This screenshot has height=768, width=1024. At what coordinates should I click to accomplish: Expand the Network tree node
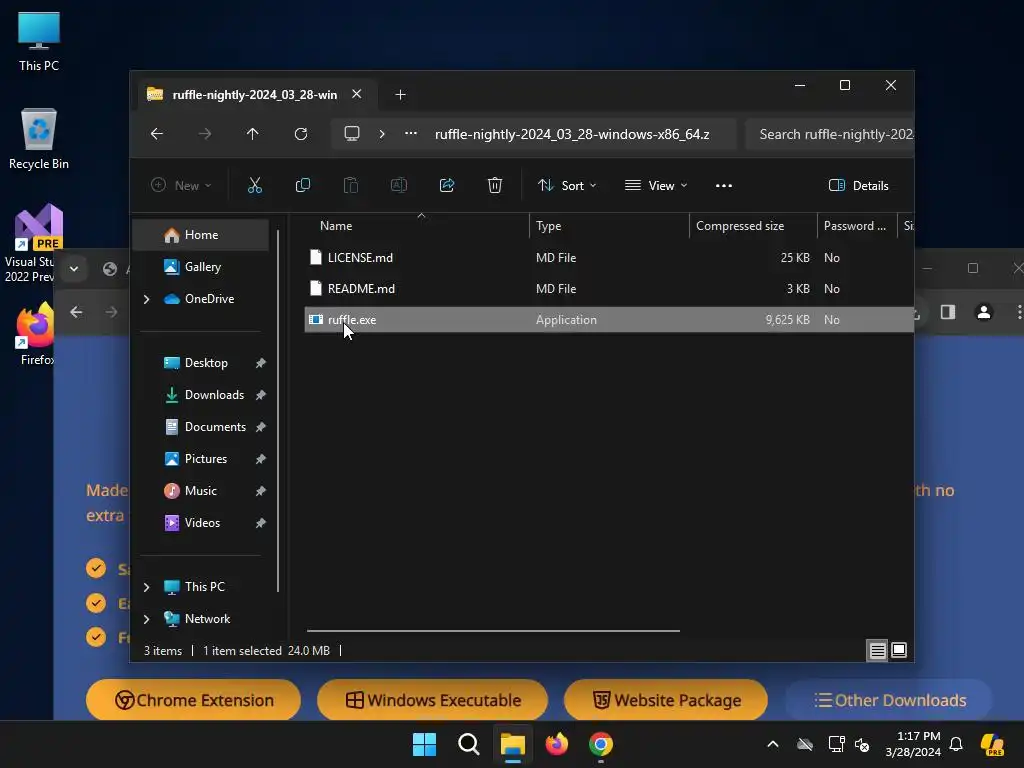147,619
